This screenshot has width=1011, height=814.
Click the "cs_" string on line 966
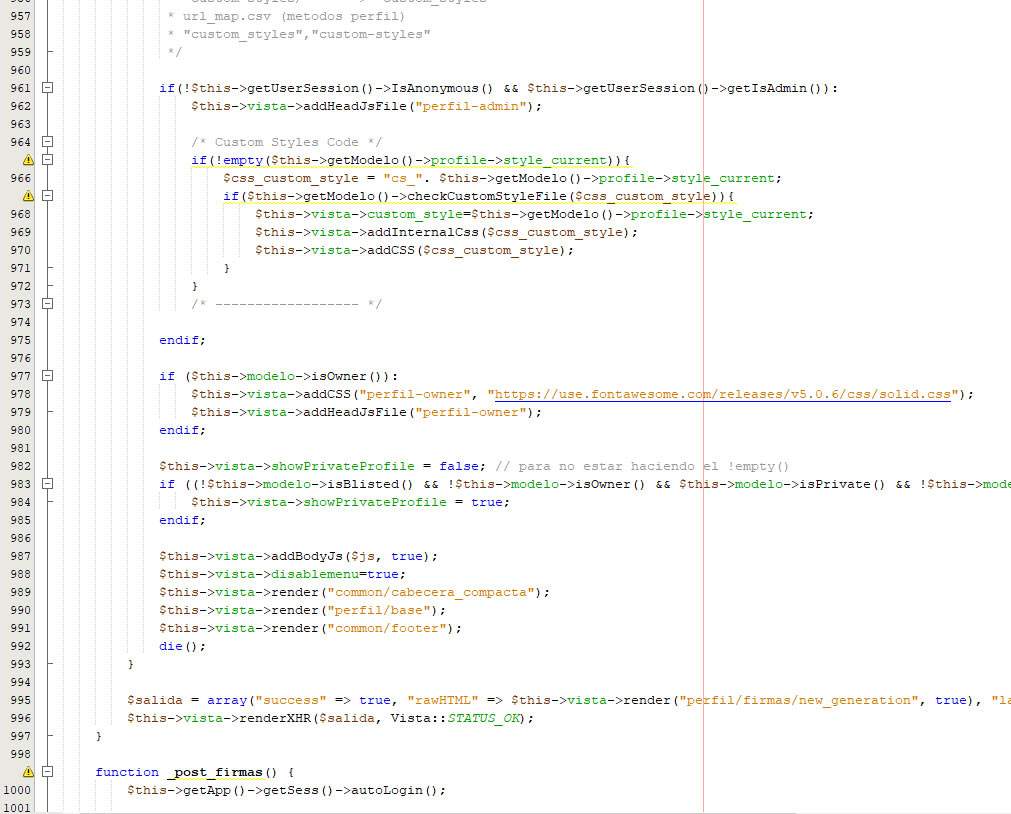point(403,178)
